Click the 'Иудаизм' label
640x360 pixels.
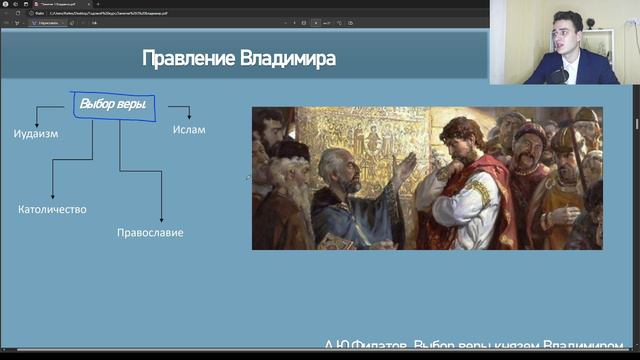pos(36,134)
